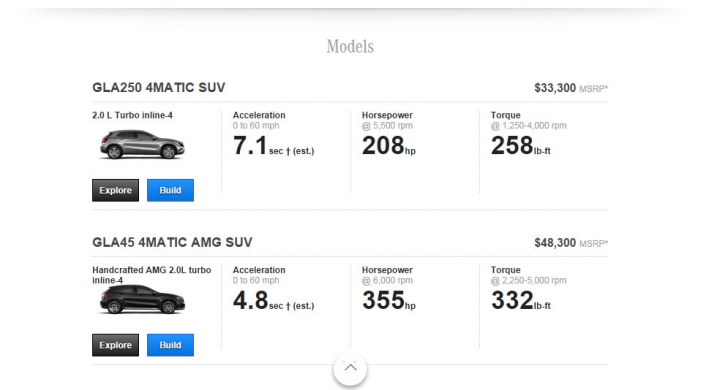720x390 pixels.
Task: Select the 332 lb-ft torque value
Action: [x=520, y=300]
